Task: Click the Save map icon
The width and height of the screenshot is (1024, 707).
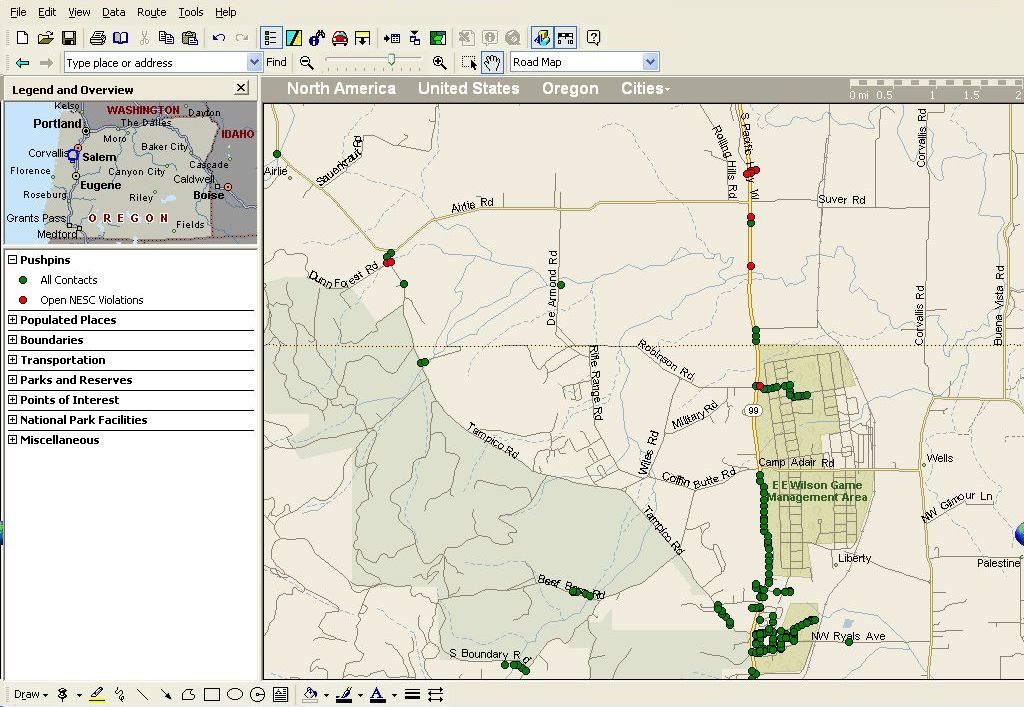Action: click(x=69, y=38)
